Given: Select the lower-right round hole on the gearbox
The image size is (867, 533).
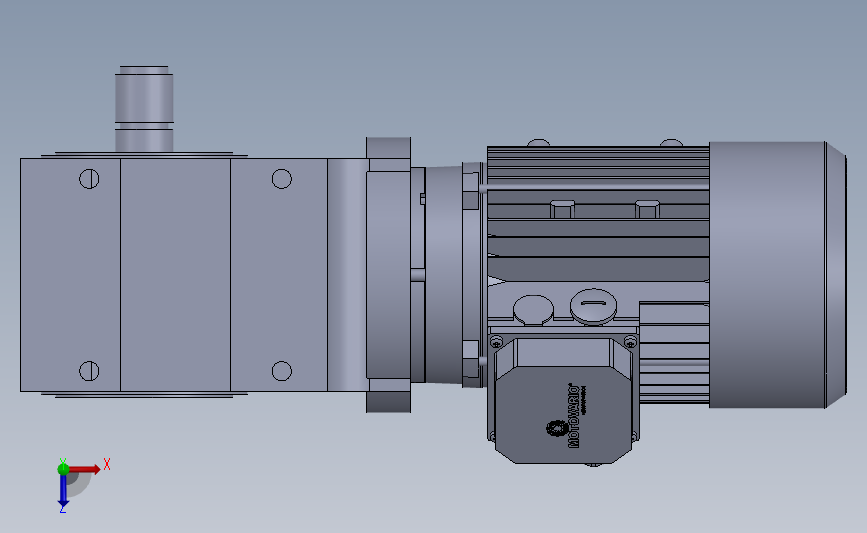Looking at the screenshot, I should pos(281,371).
